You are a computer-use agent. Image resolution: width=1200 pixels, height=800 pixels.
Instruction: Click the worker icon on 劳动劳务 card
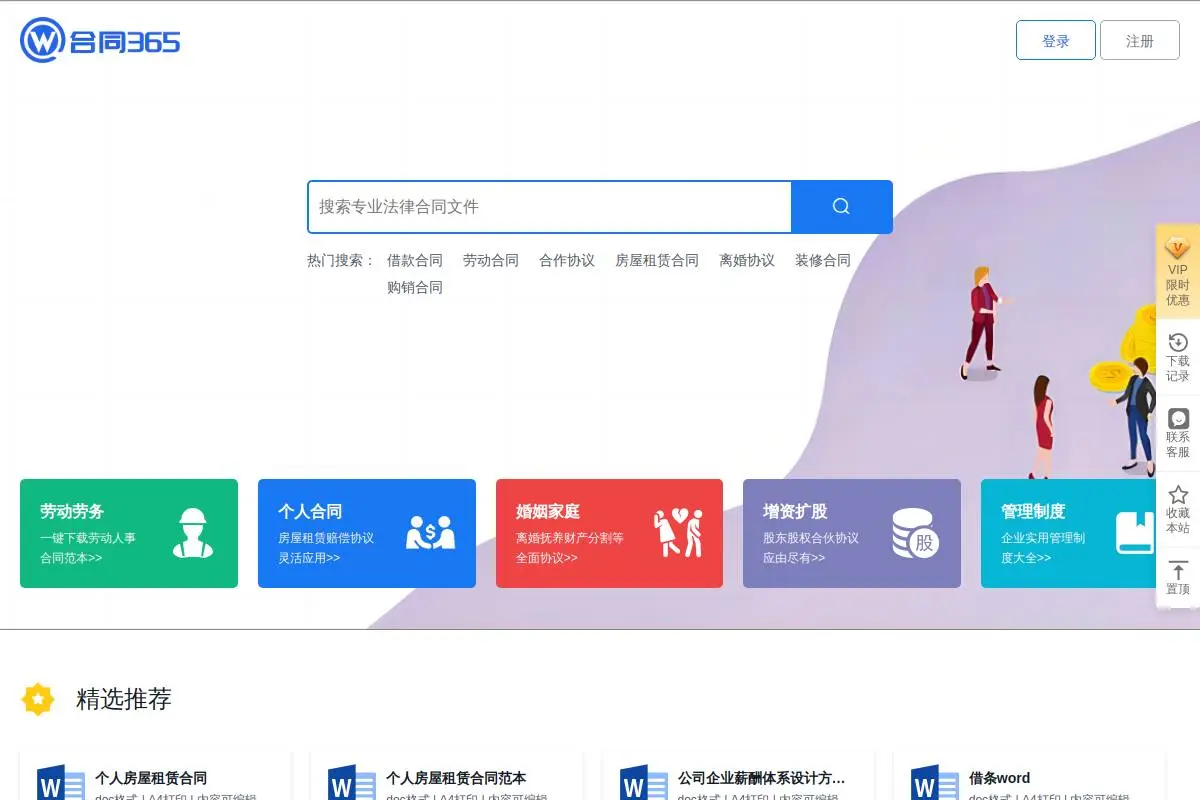tap(192, 533)
